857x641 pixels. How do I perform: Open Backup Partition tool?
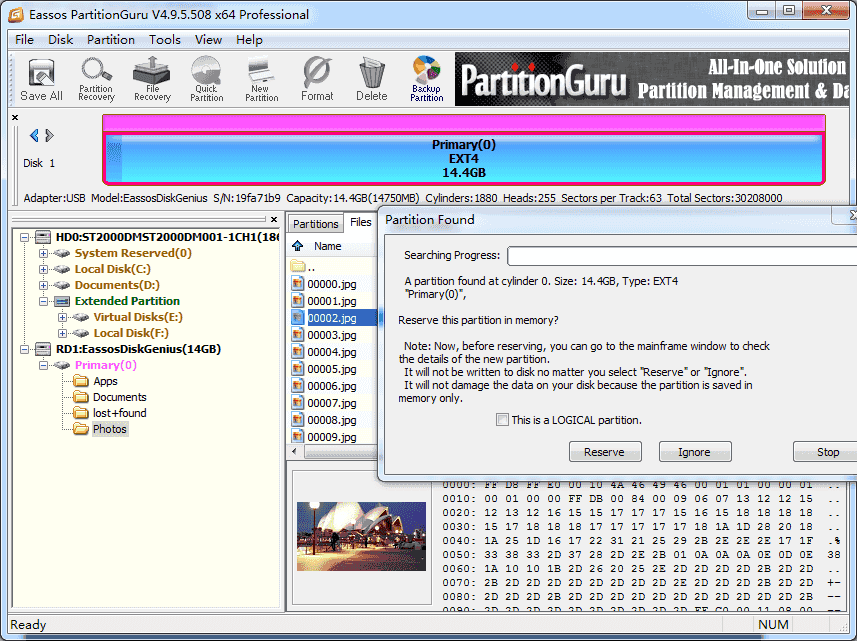coord(426,80)
